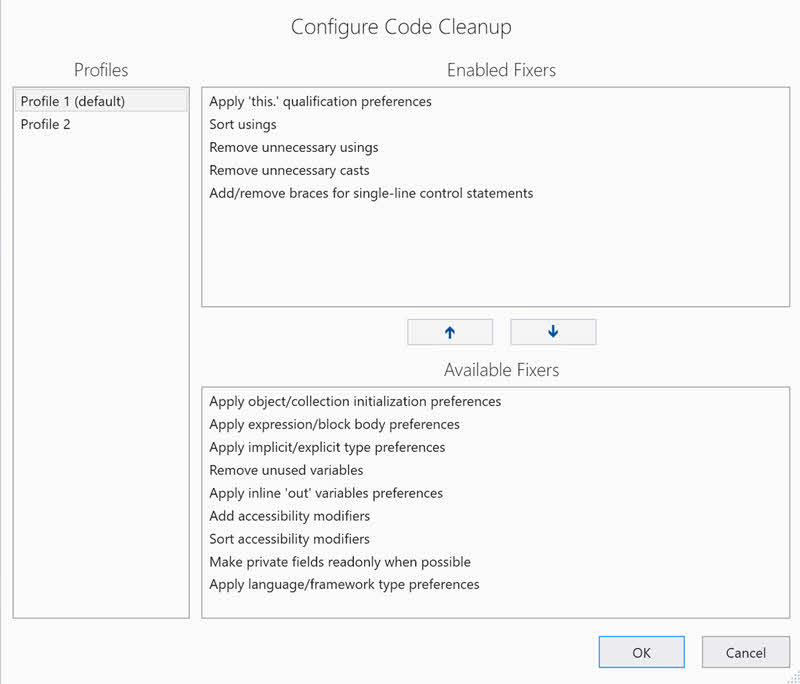This screenshot has height=684, width=800.
Task: Select 'Remove unnecessary usings' fixer
Action: (293, 147)
